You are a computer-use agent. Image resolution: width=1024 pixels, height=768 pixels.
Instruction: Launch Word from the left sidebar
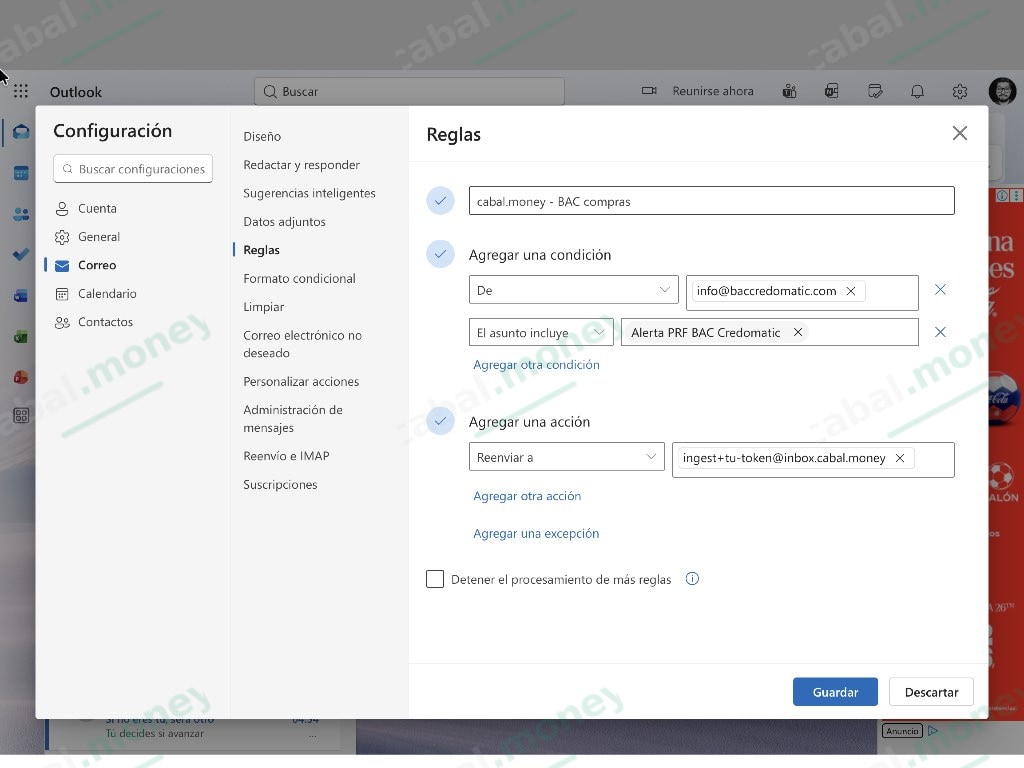(20, 296)
